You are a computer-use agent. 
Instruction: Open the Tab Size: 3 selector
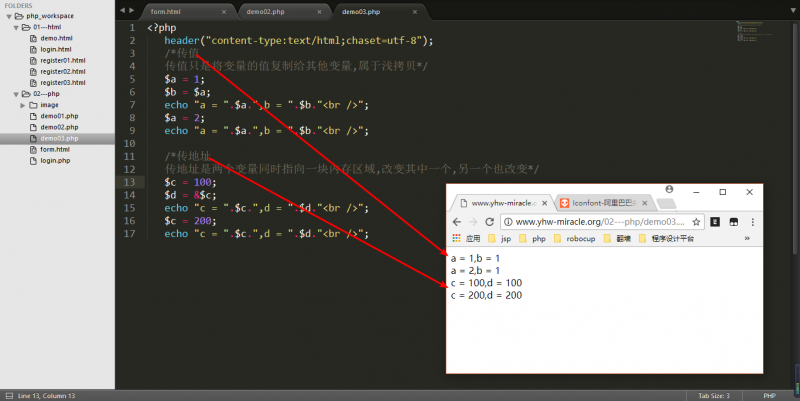click(720, 395)
